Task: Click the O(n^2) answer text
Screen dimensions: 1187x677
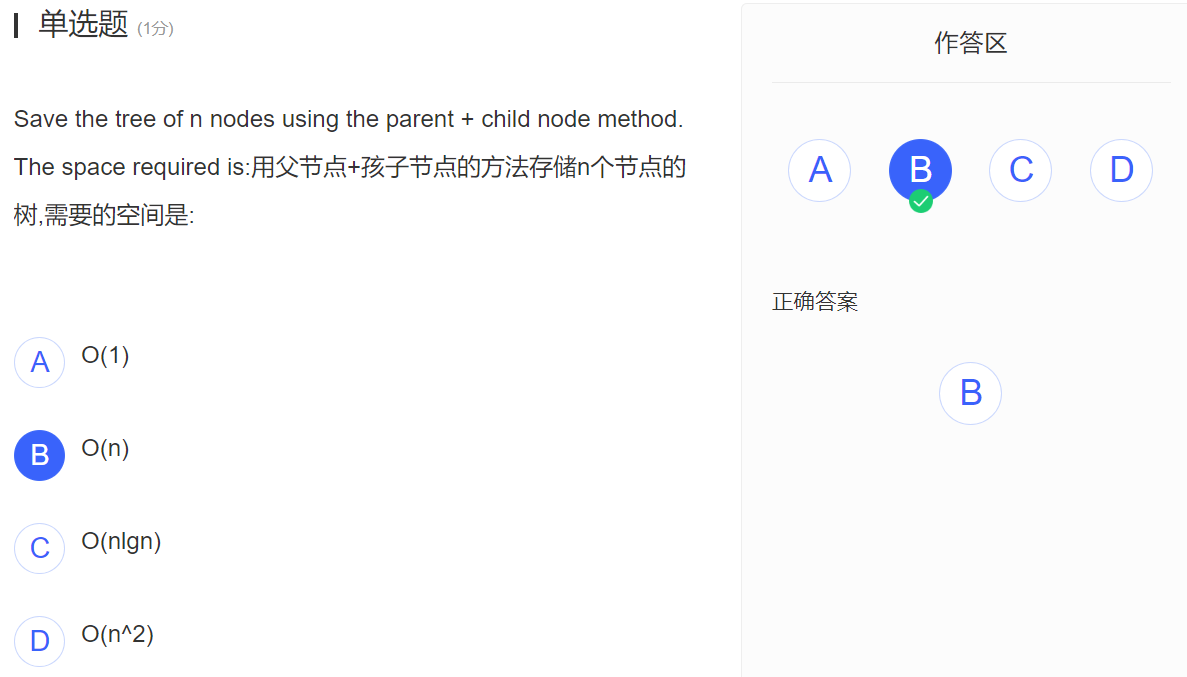Action: (x=117, y=634)
